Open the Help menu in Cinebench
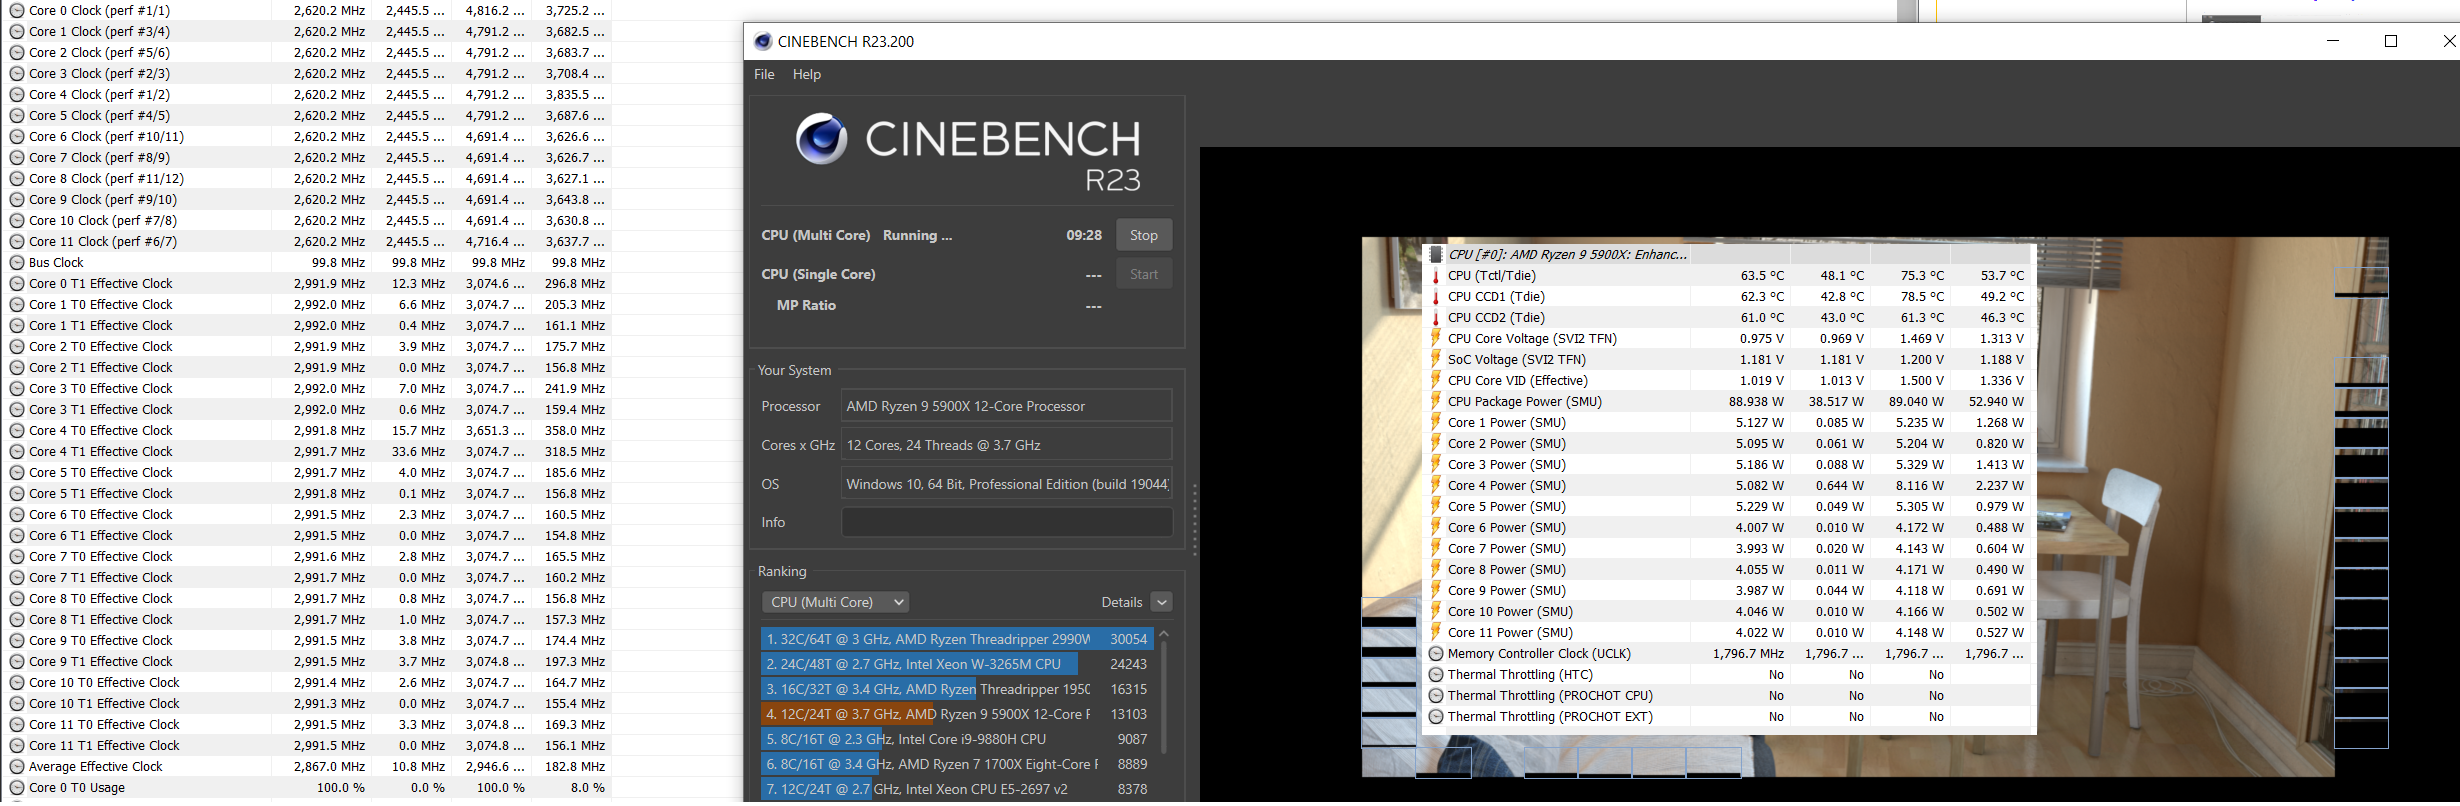Screen dimensions: 2460x806 (x=807, y=74)
